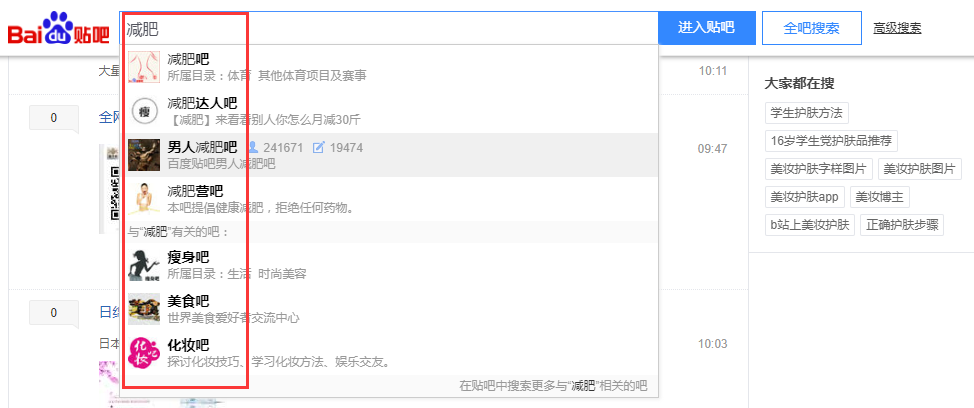The image size is (974, 408).
Task: Click the description 百度贴吧男人减肥吧
Action: [221, 164]
